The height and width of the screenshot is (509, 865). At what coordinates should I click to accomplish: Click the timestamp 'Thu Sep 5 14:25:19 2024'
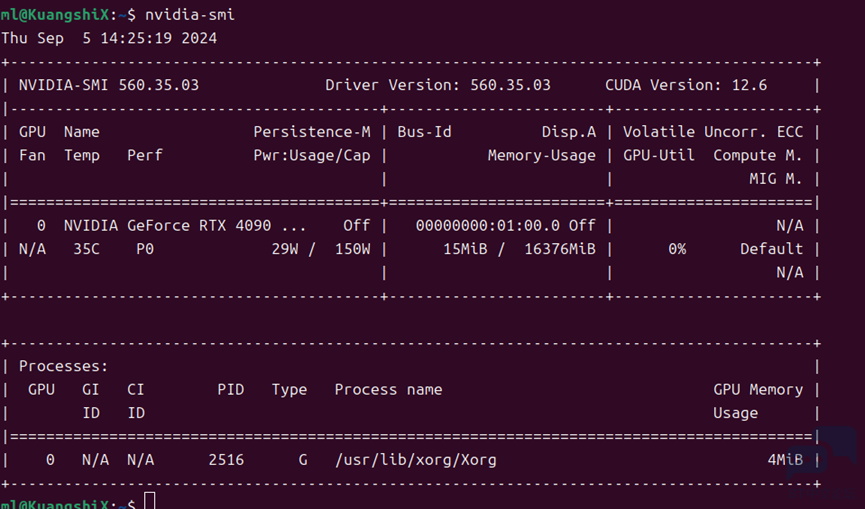(x=109, y=38)
